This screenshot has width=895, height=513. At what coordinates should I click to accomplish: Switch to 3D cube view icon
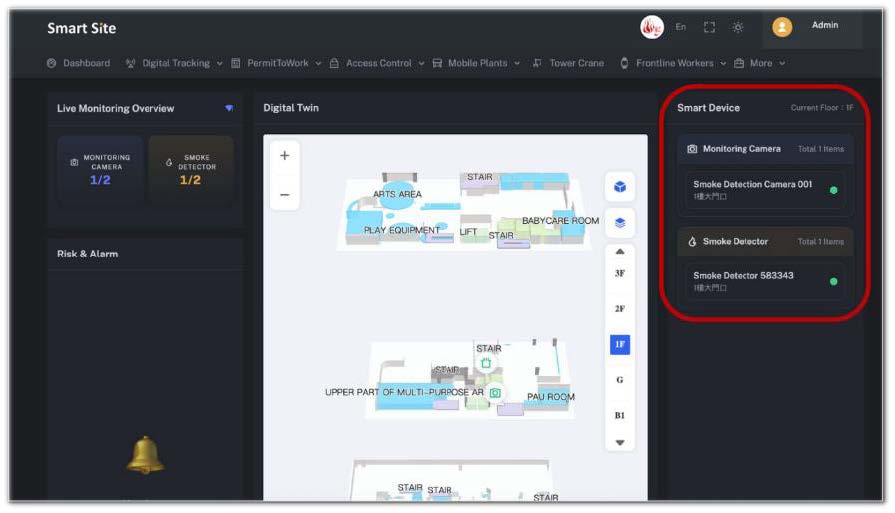click(619, 187)
